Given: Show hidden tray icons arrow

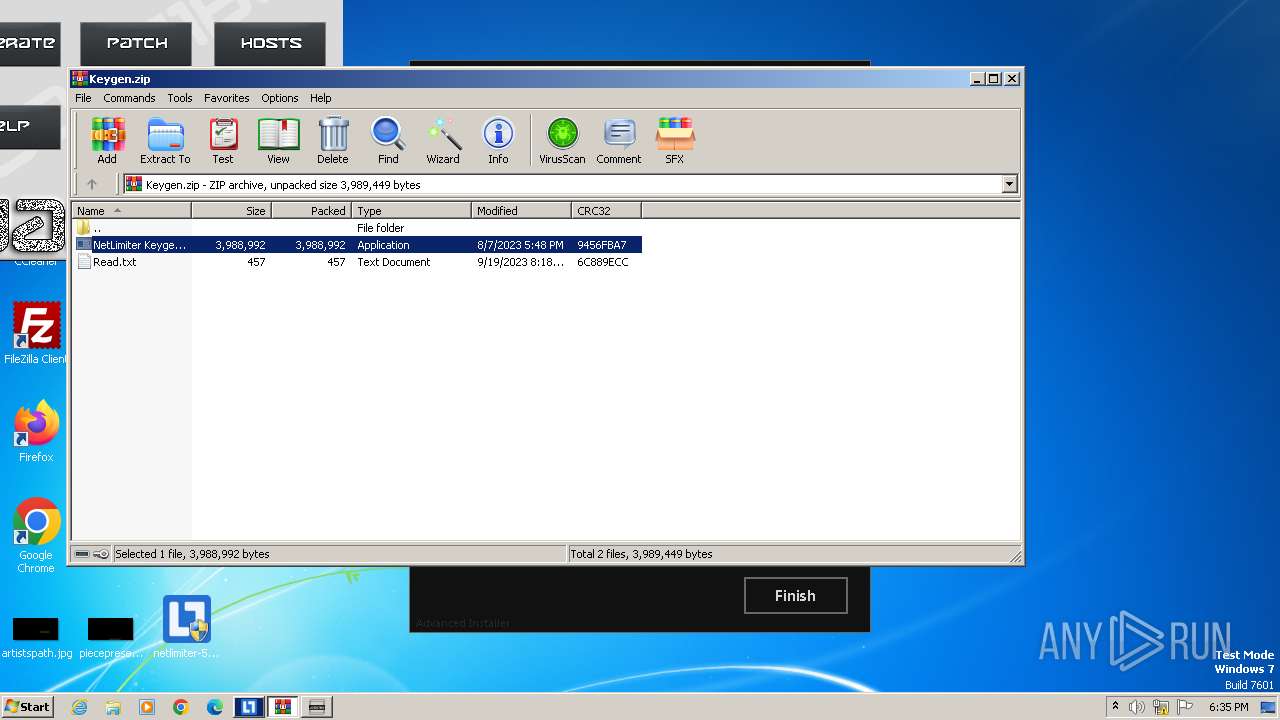Looking at the screenshot, I should pos(1115,707).
